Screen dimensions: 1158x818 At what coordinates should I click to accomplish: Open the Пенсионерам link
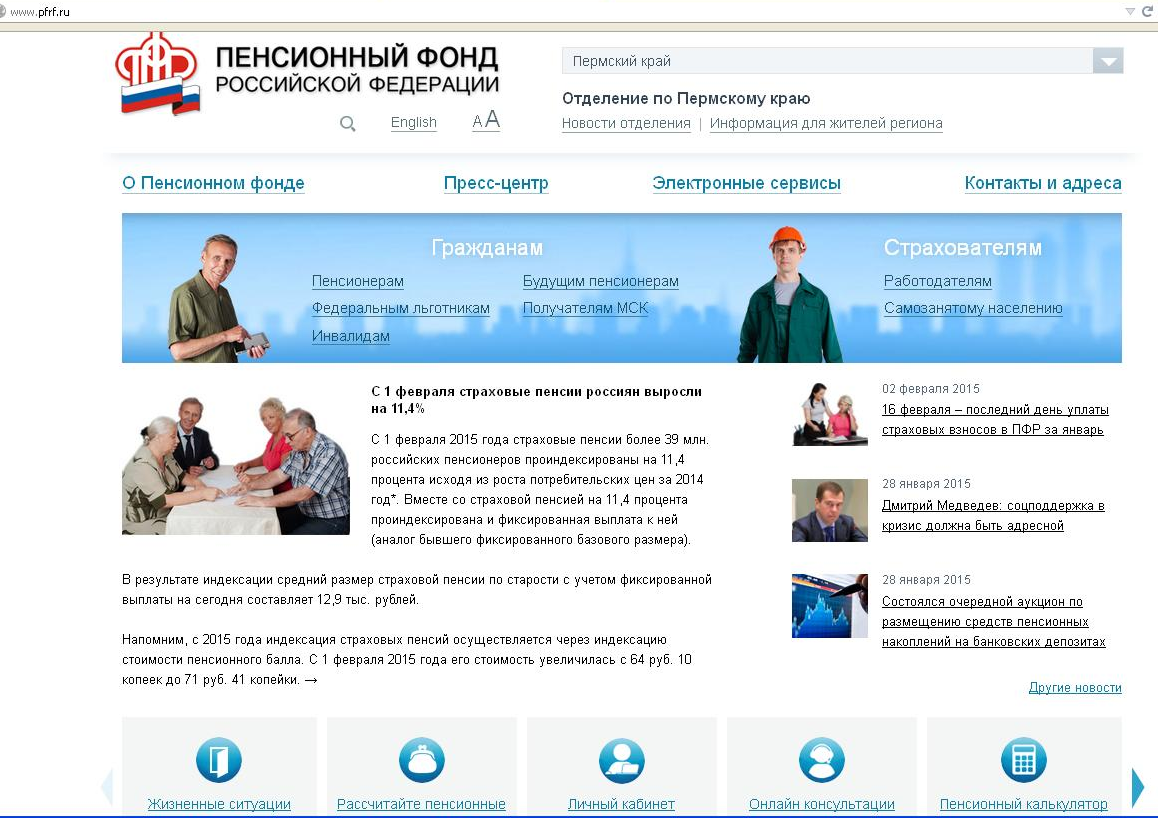(x=357, y=281)
